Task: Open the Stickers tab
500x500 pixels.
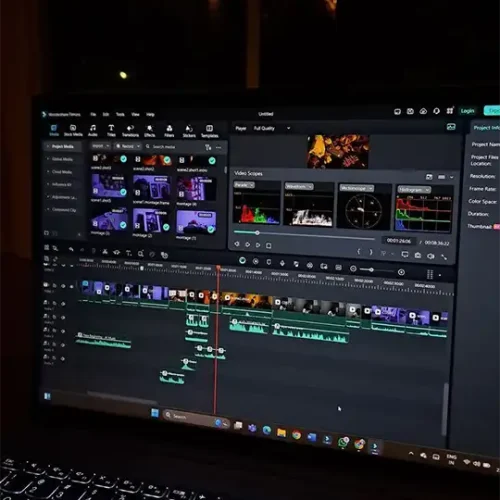Action: coord(189,132)
